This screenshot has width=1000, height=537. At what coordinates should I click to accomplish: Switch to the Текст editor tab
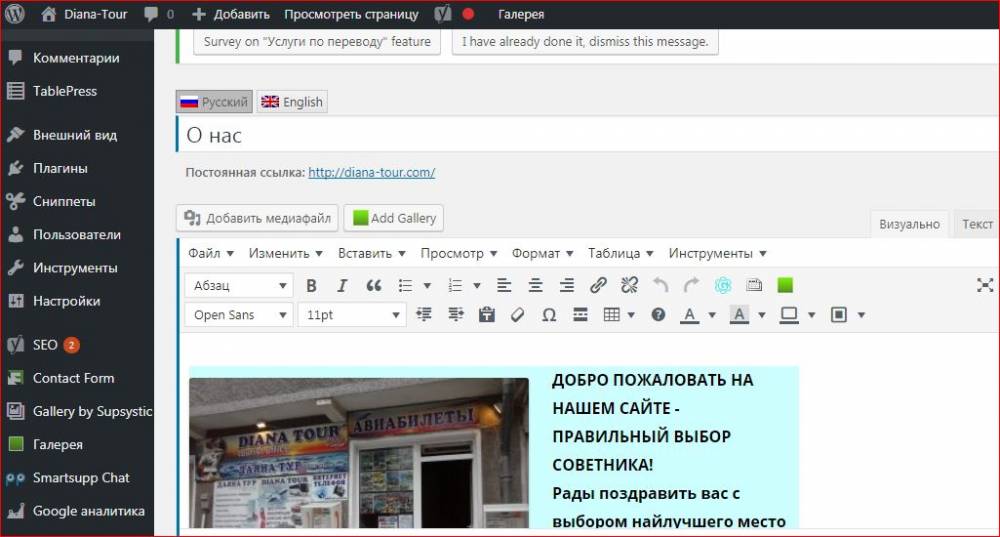point(976,224)
